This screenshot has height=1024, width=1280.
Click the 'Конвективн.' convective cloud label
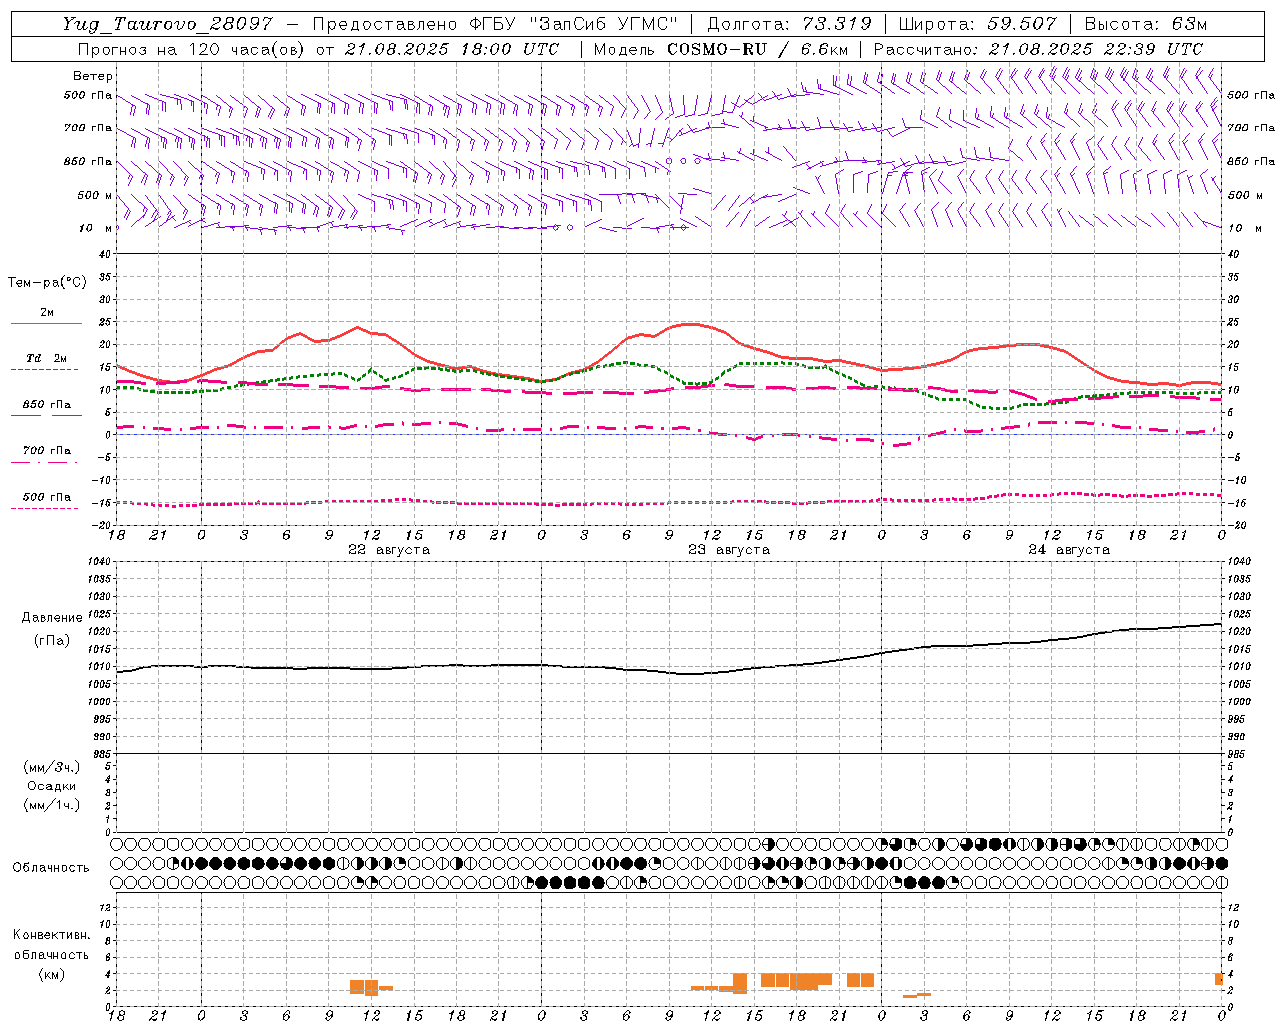[52, 935]
